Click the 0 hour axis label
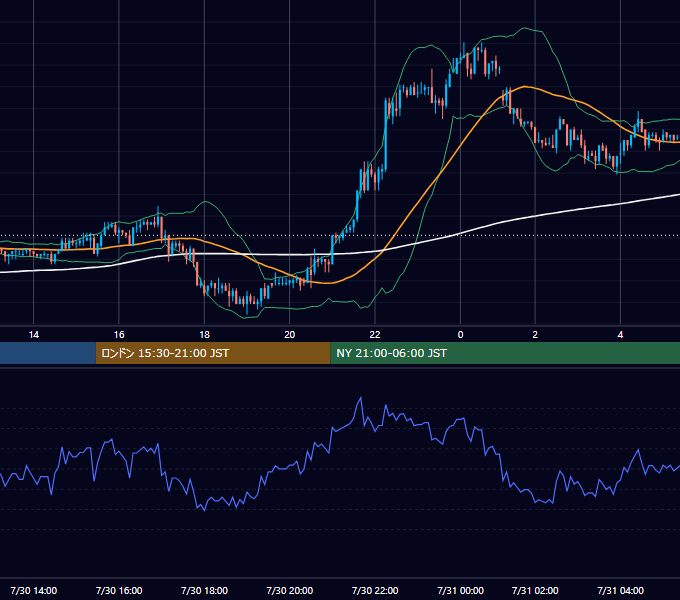Viewport: 680px width, 600px height. (x=461, y=334)
